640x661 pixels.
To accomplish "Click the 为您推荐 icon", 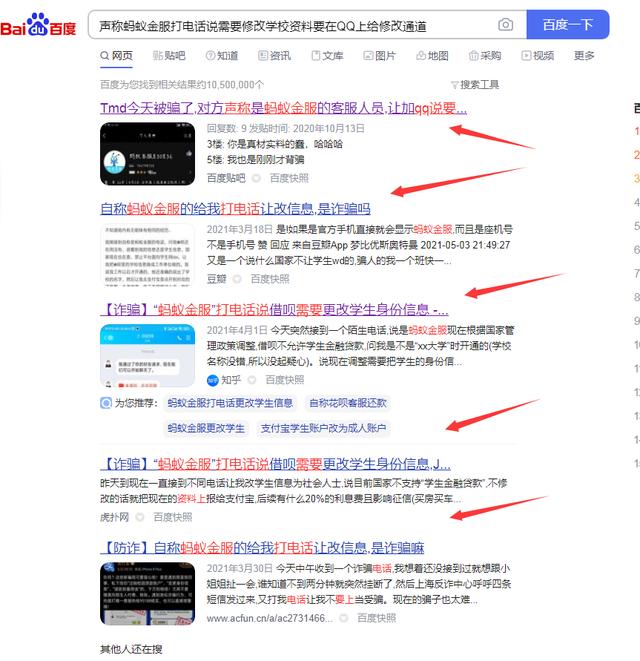I will click(106, 403).
